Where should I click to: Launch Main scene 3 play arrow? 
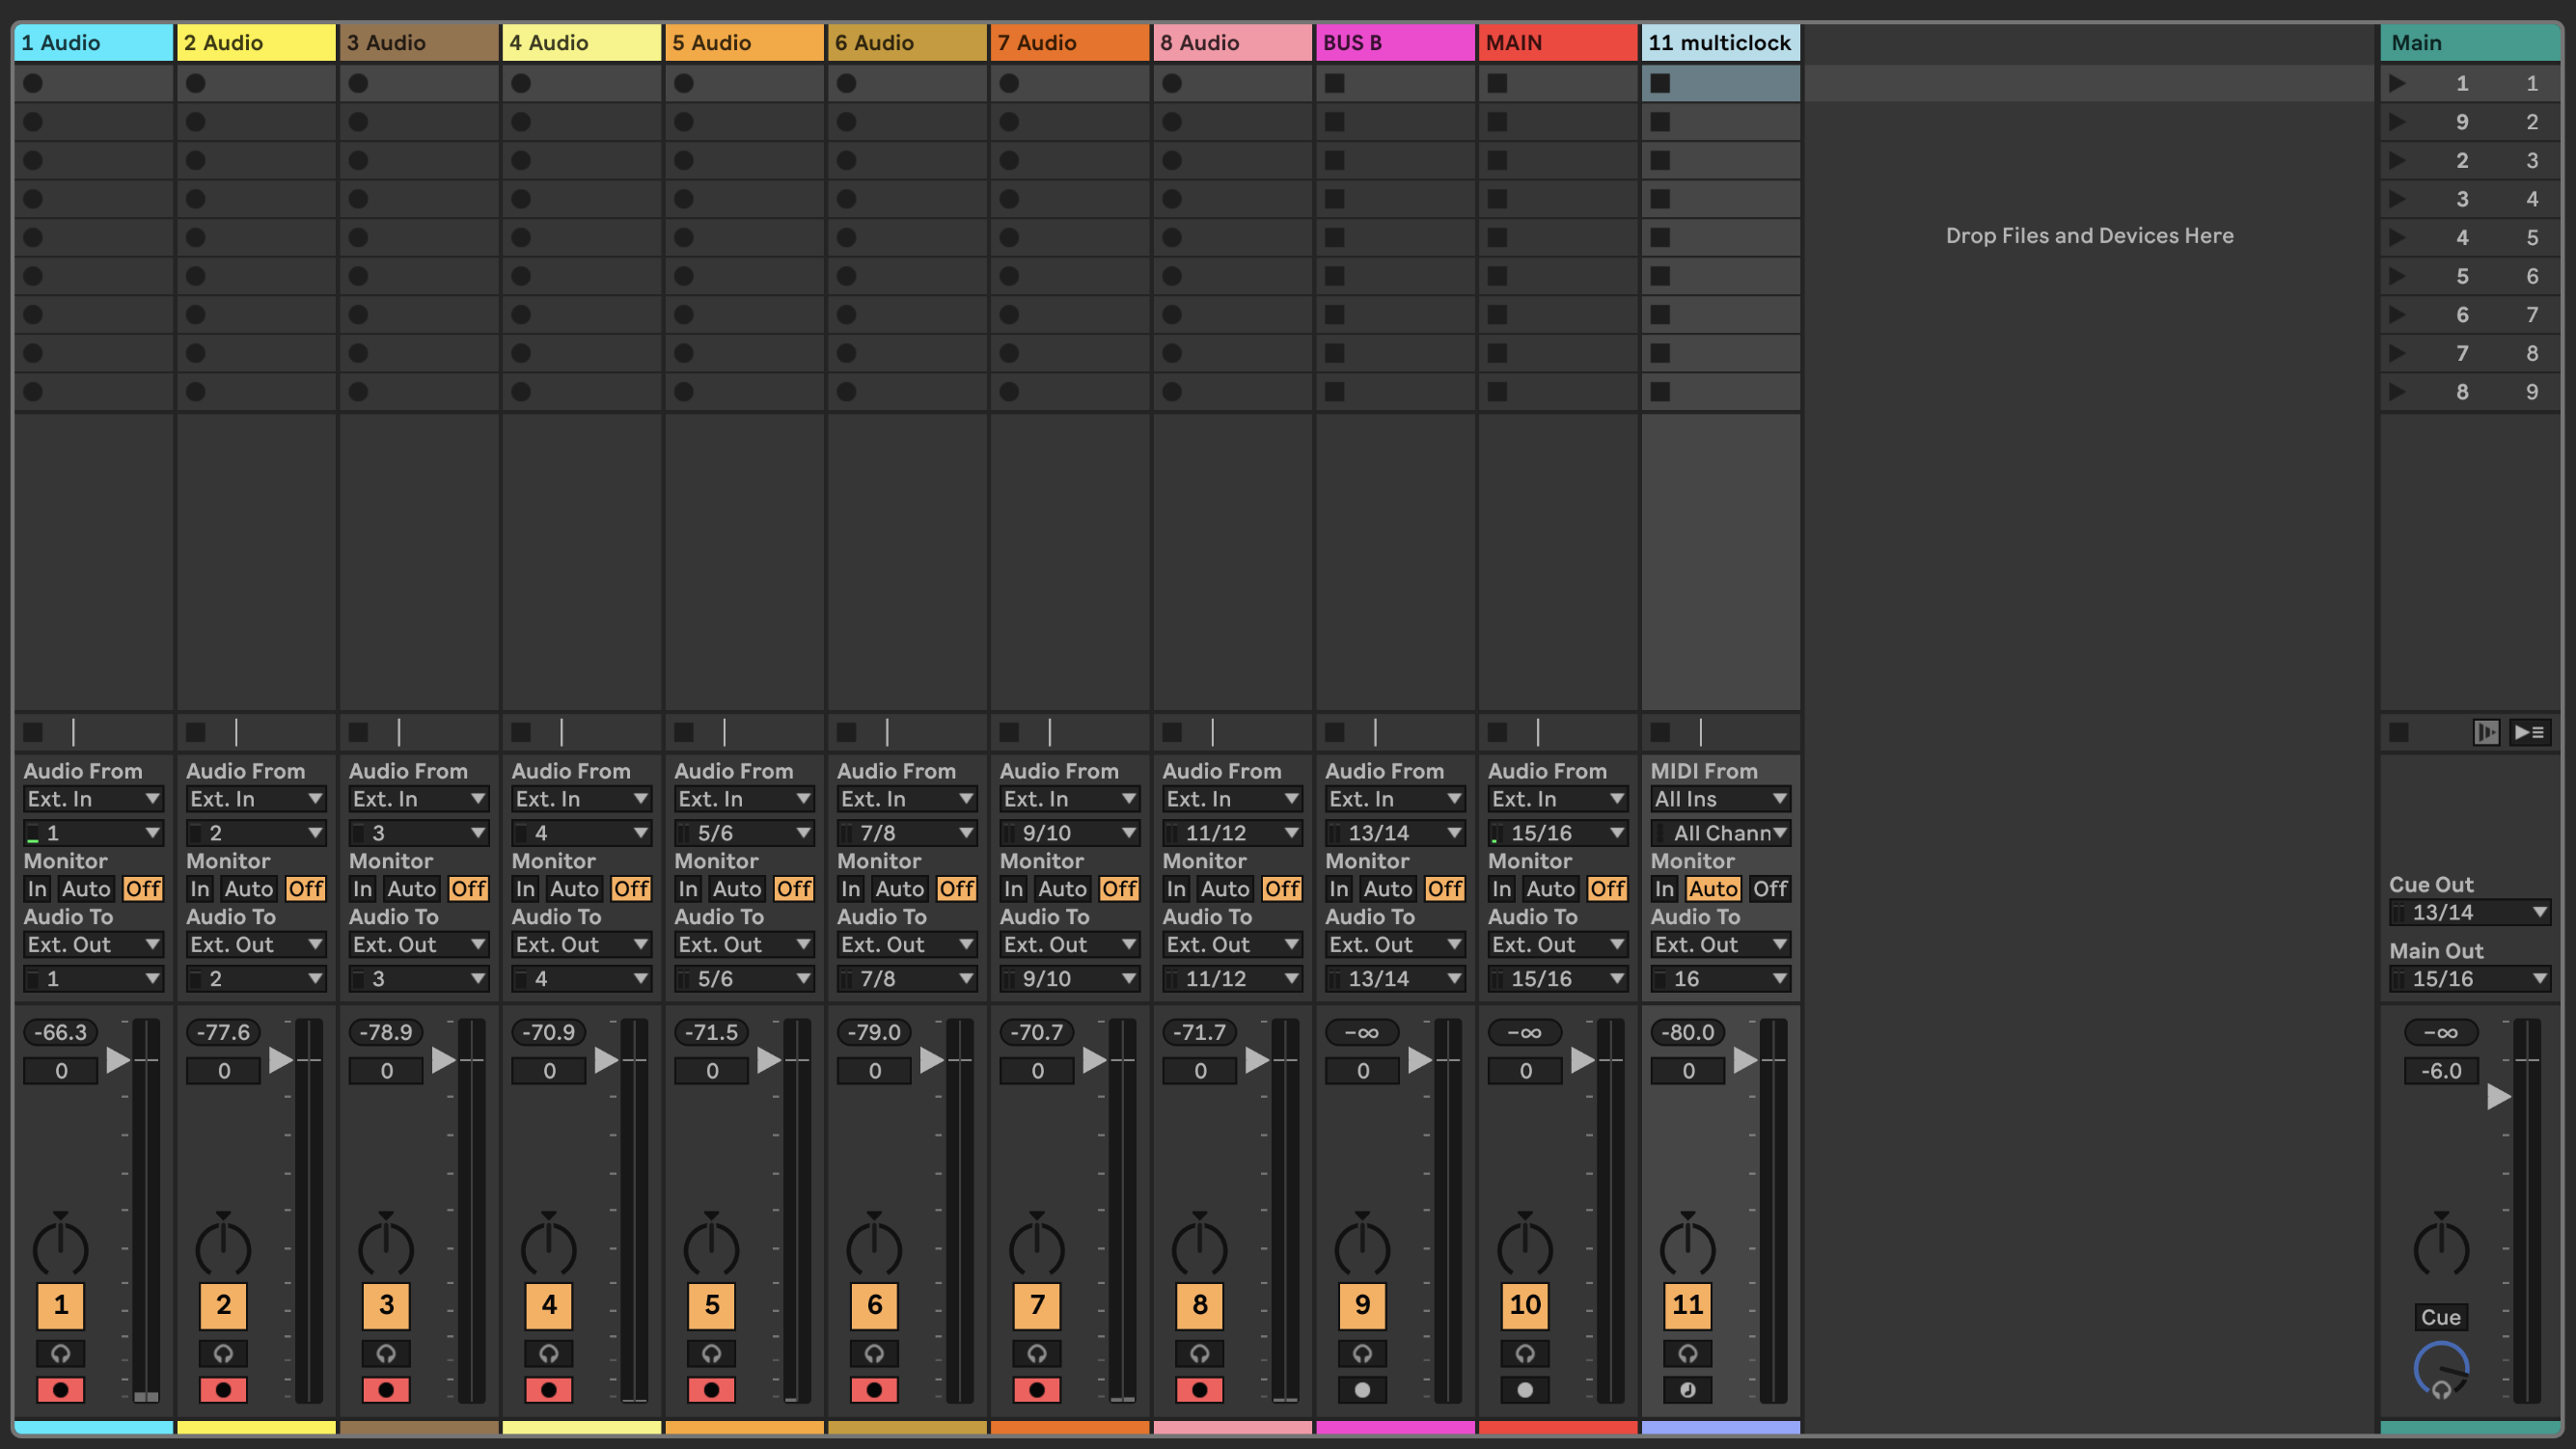[2397, 160]
